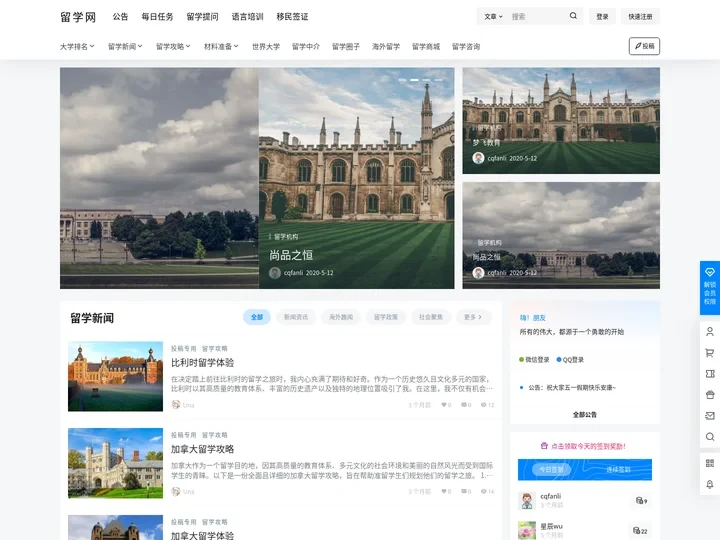Open the 公告 top menu item
The image size is (720, 540).
tap(120, 17)
